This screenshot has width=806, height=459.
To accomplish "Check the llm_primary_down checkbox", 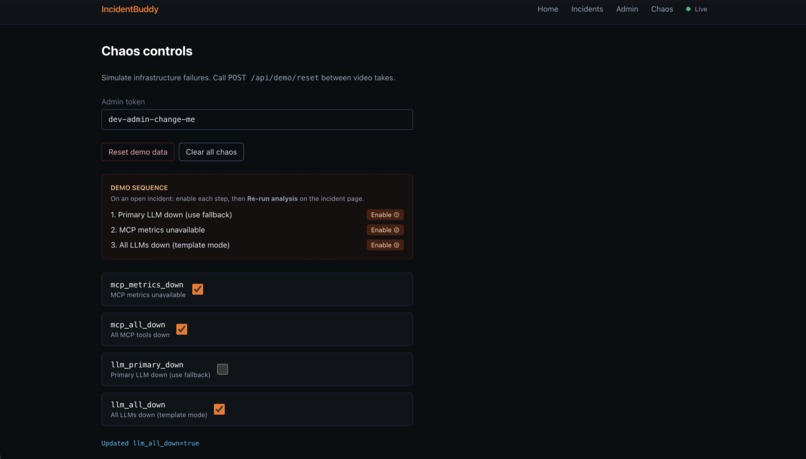I will pos(223,370).
